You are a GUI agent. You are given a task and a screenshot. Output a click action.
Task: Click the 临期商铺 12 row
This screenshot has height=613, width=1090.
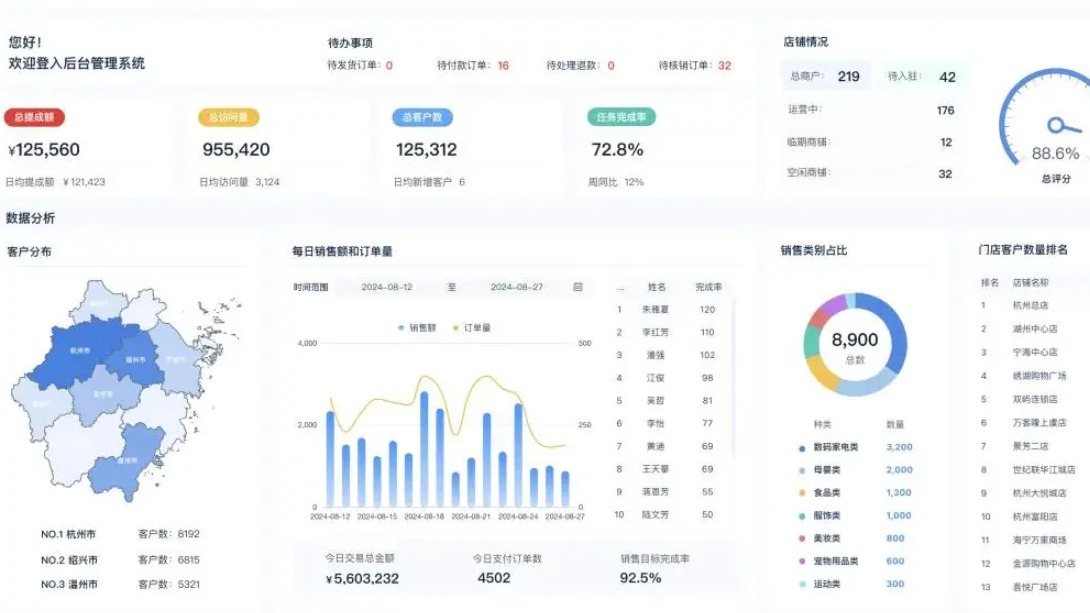(x=871, y=142)
